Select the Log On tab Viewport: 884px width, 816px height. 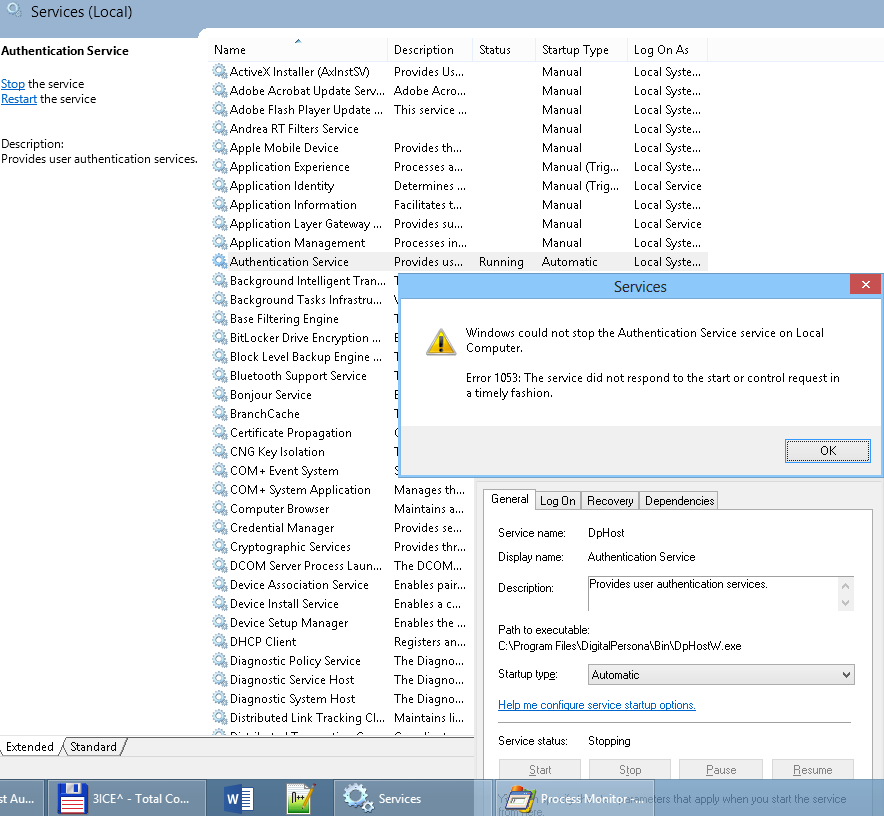[x=557, y=501]
